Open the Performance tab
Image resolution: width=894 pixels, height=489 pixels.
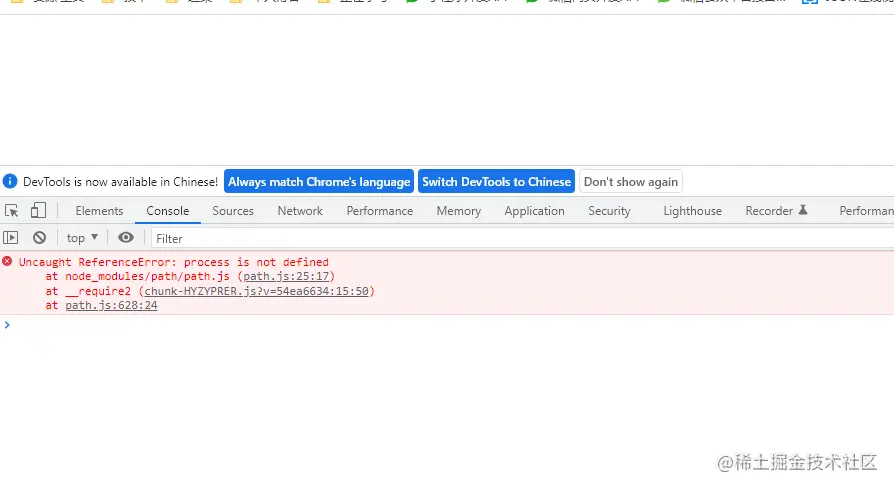[380, 211]
